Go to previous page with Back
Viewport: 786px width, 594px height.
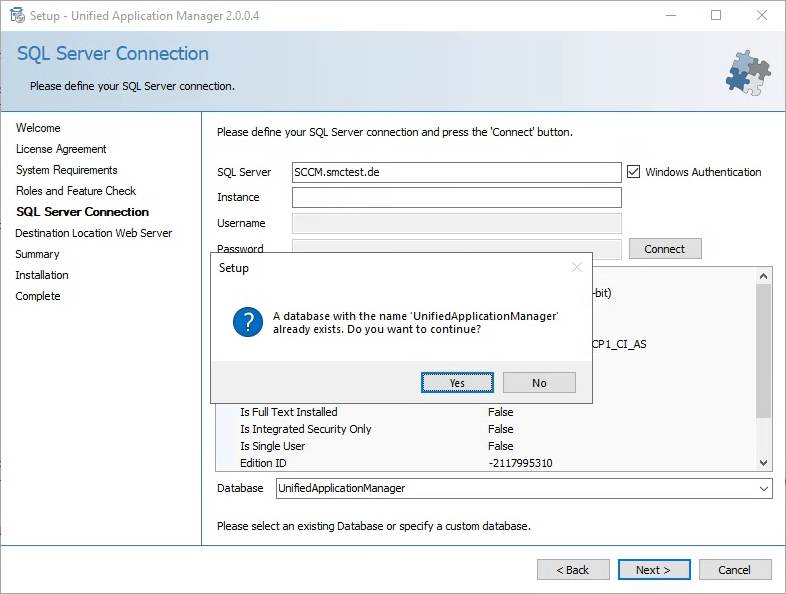(x=573, y=570)
